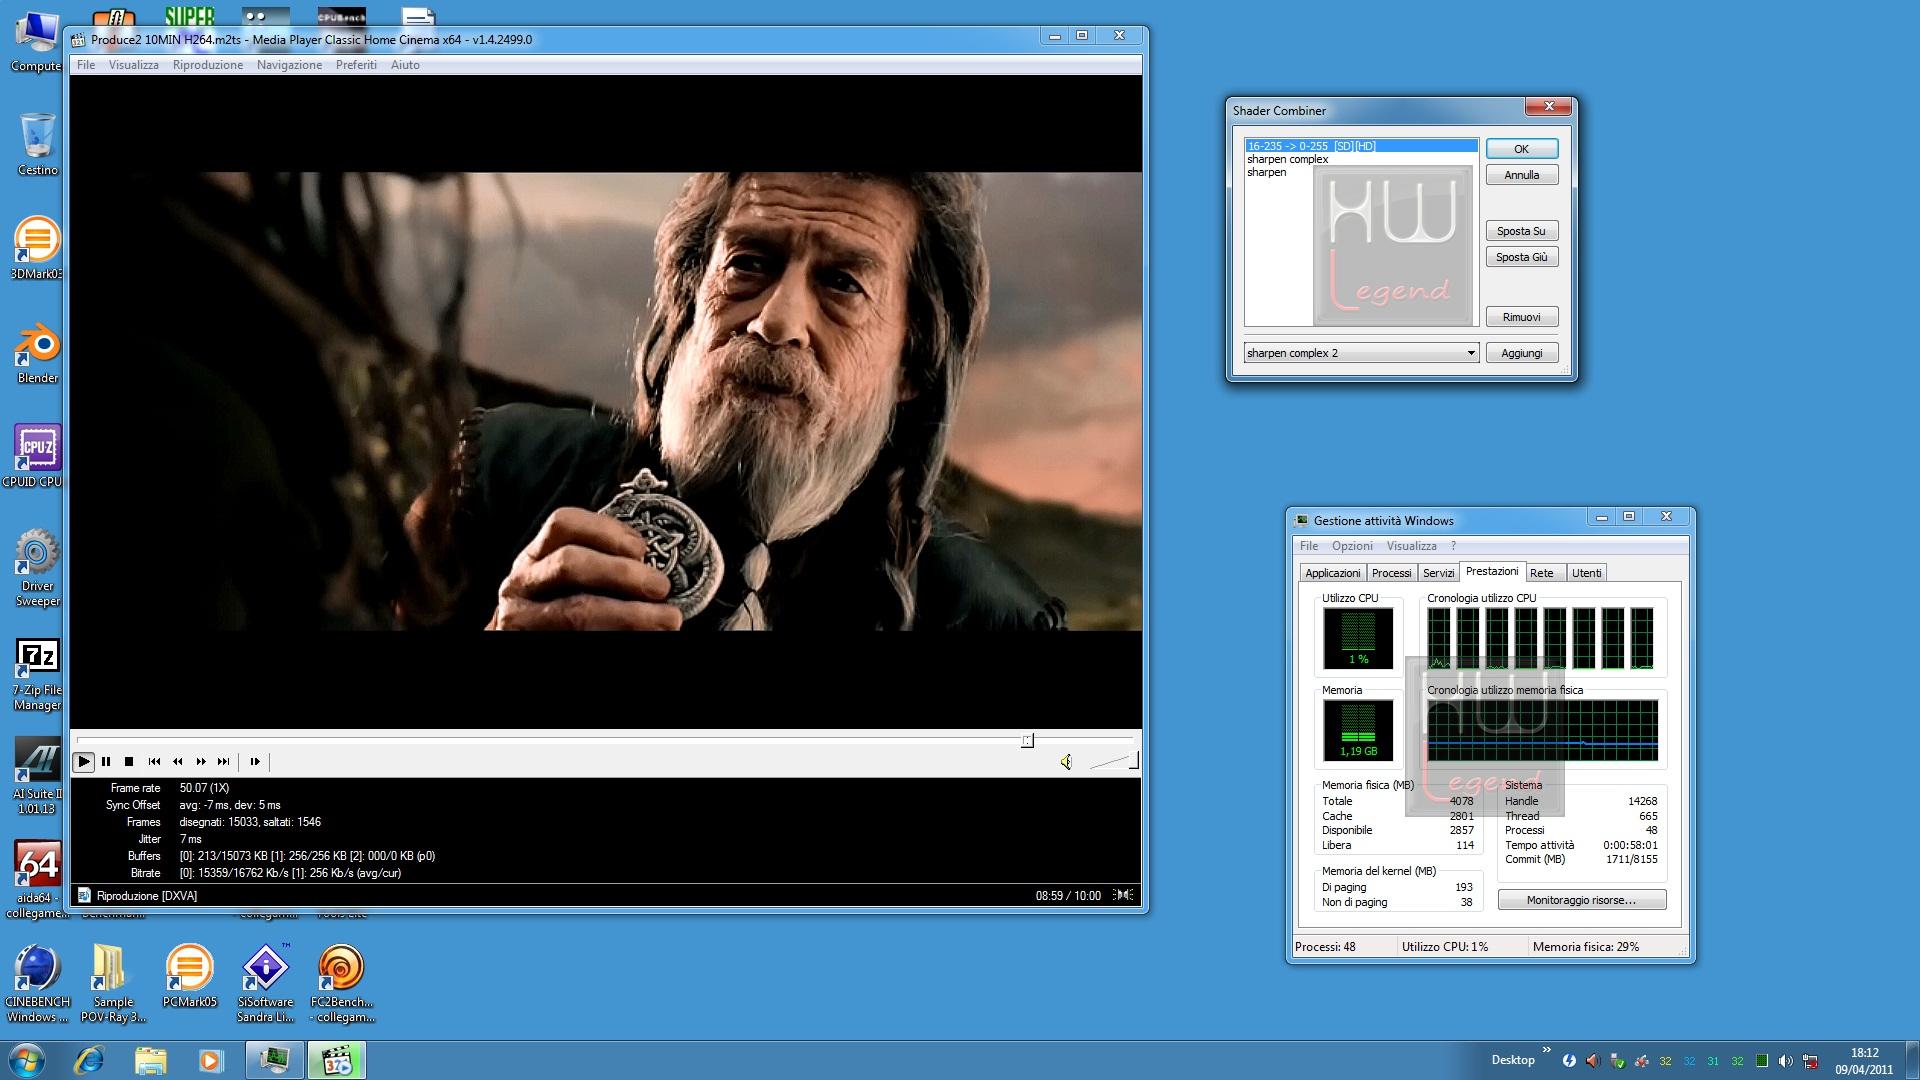Open the Windows Start menu

coord(27,1060)
